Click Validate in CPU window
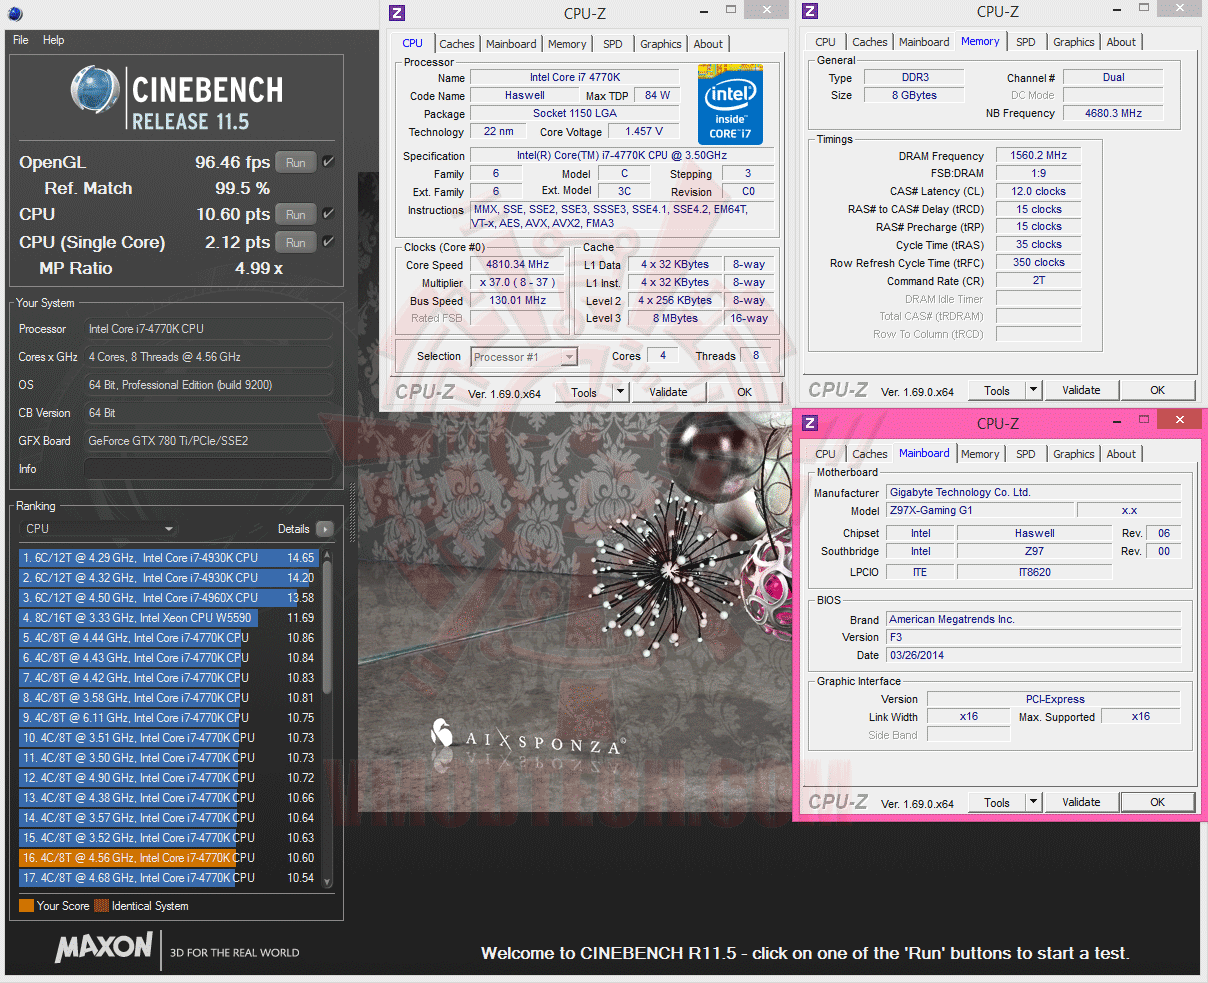 (x=668, y=392)
